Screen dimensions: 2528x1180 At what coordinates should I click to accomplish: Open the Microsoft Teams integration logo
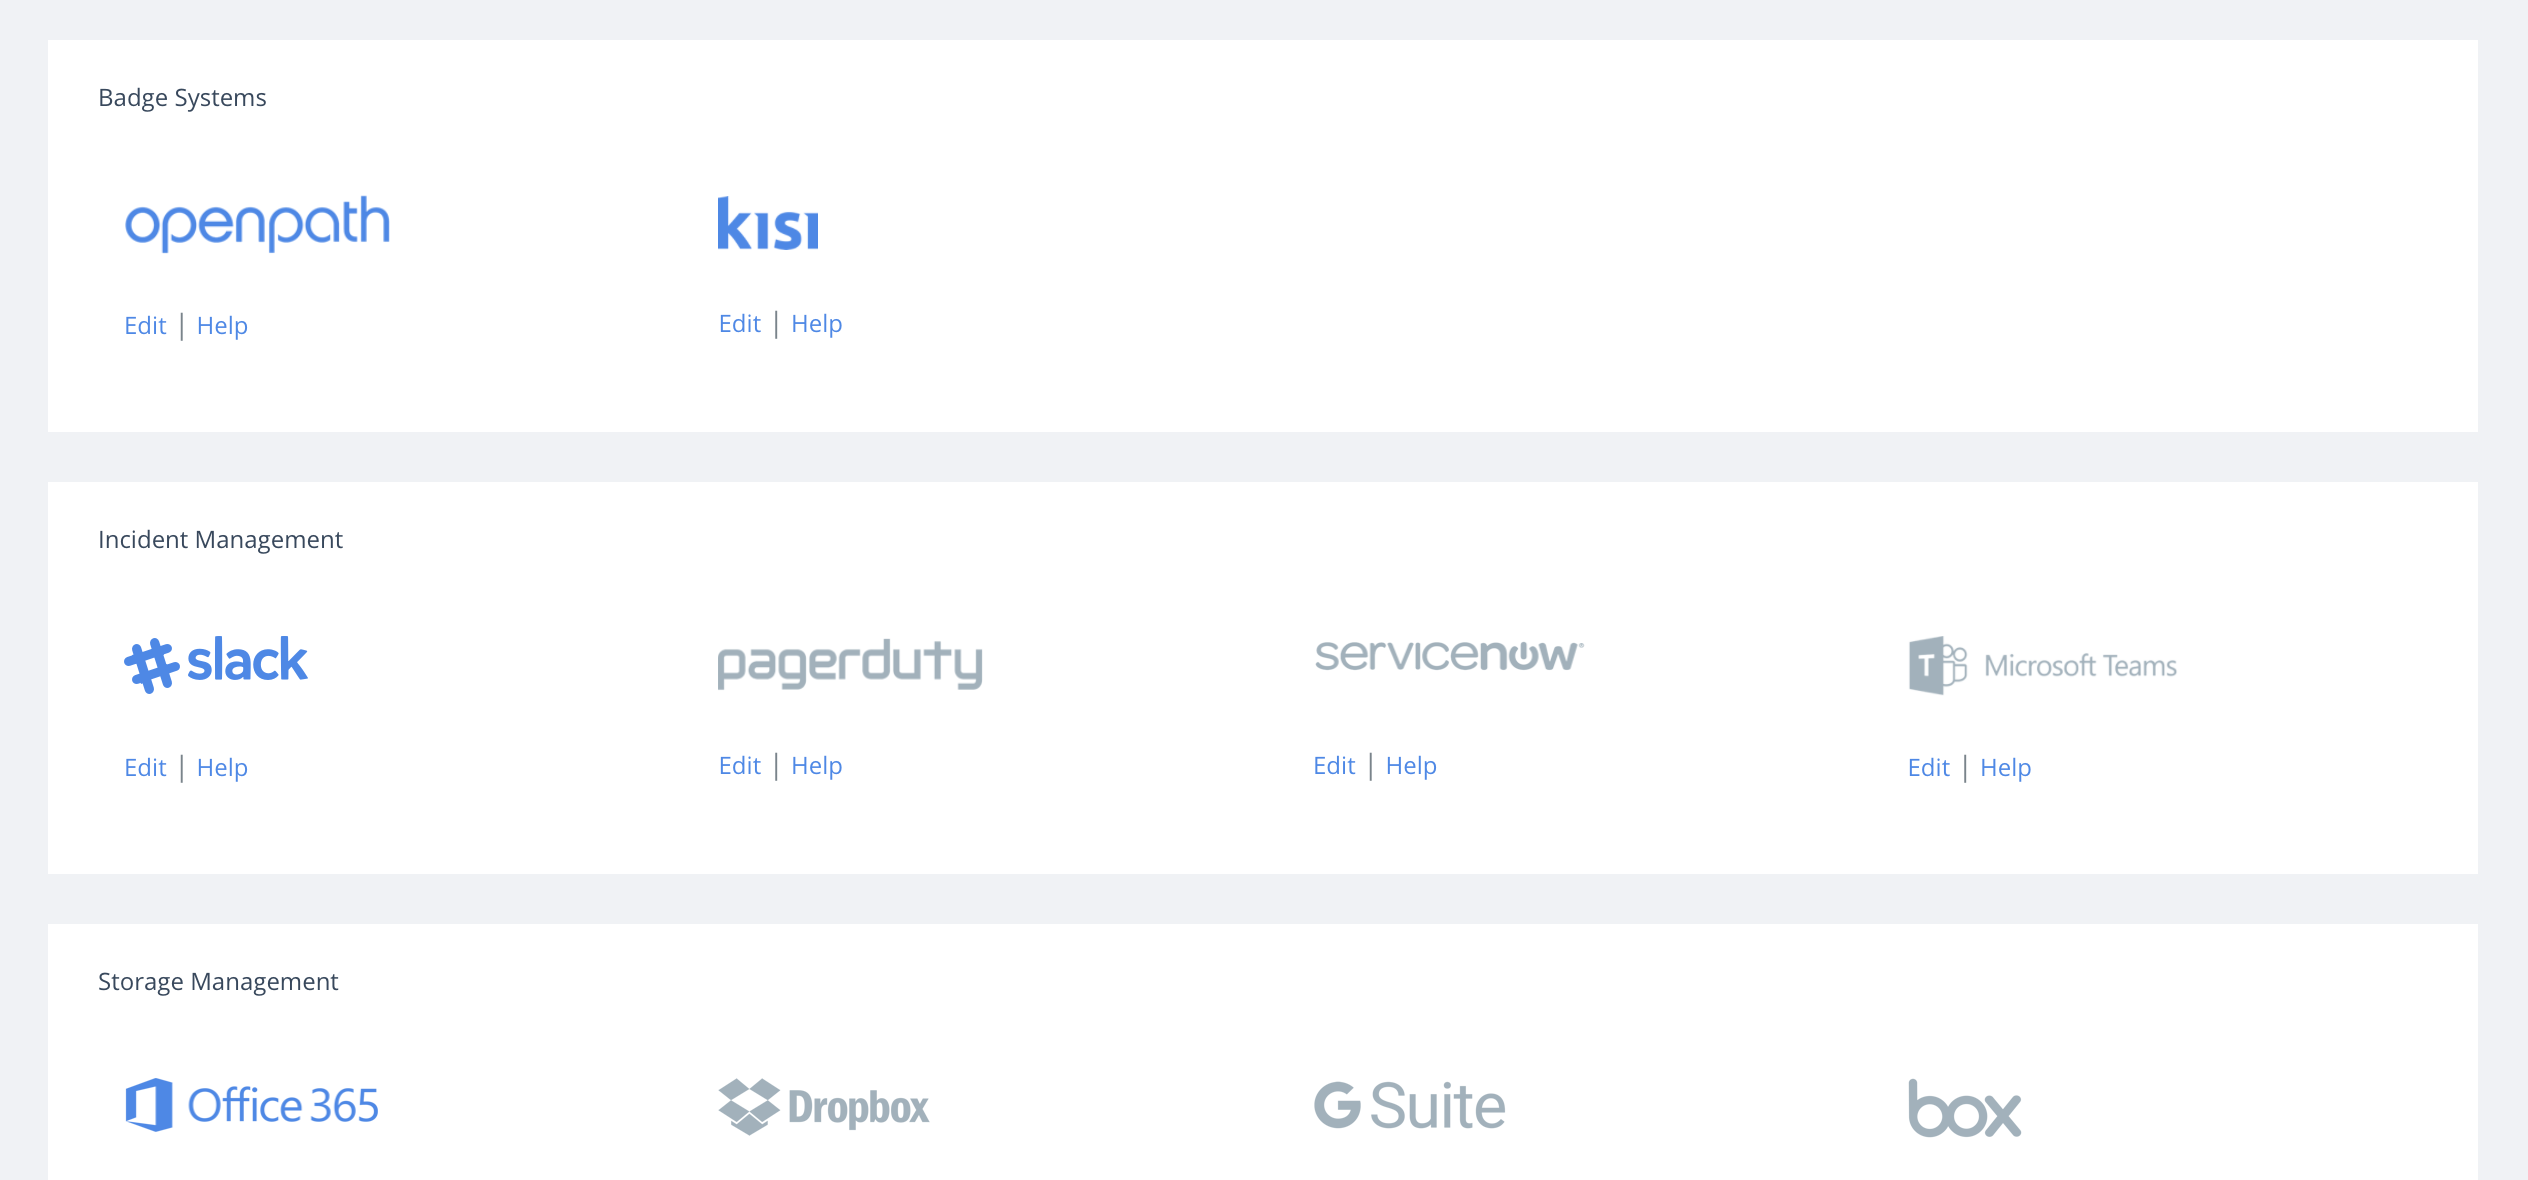pyautogui.click(x=2042, y=665)
